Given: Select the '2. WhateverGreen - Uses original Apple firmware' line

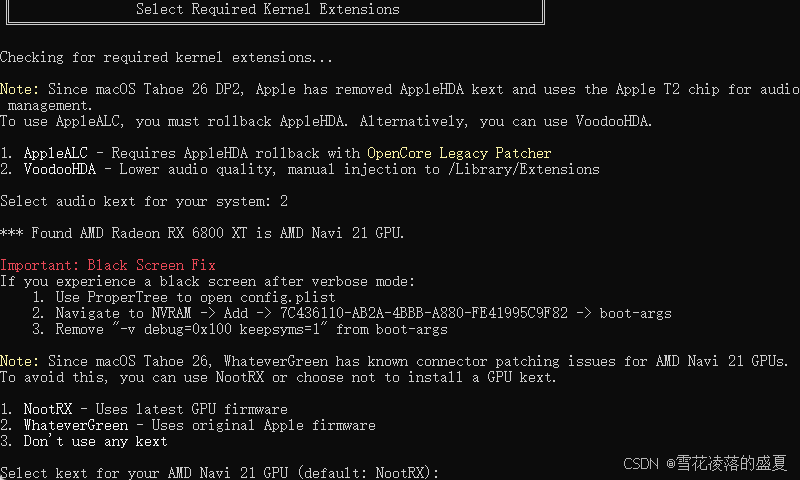Looking at the screenshot, I should coord(188,425).
